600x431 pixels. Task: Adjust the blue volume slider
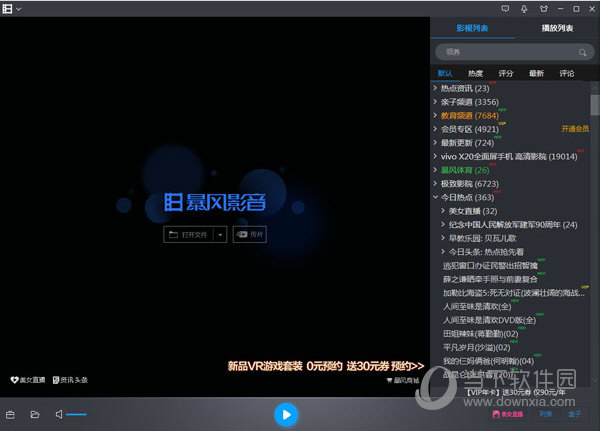point(76,414)
